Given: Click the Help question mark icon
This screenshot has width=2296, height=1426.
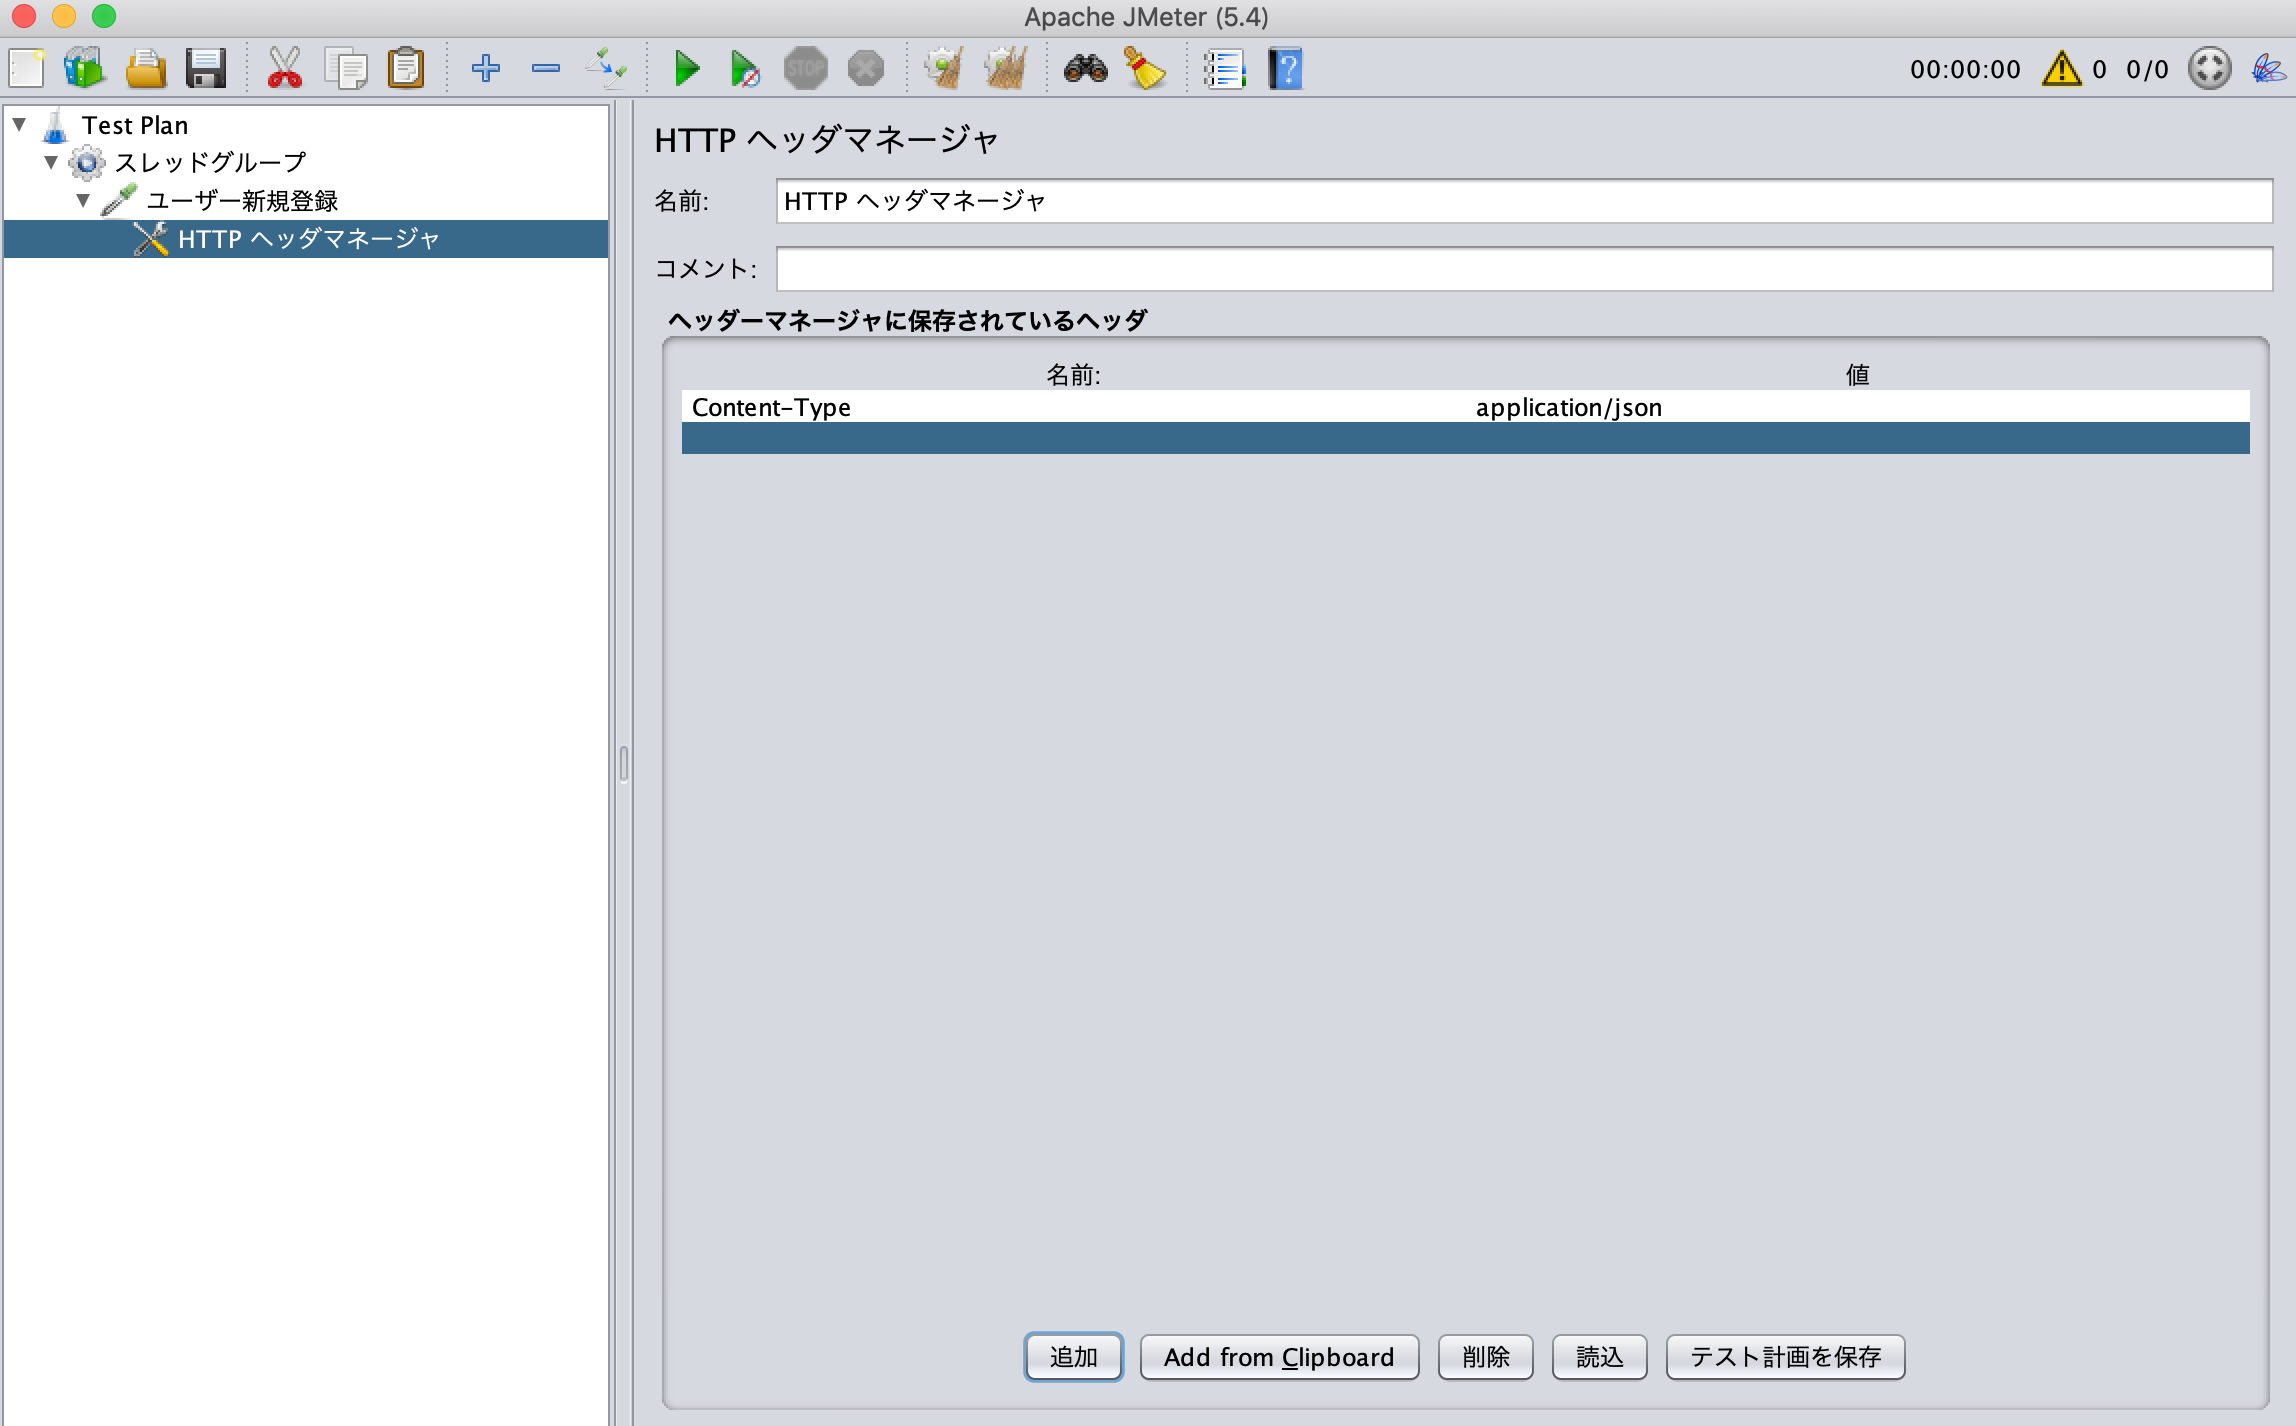Looking at the screenshot, I should [x=1286, y=69].
